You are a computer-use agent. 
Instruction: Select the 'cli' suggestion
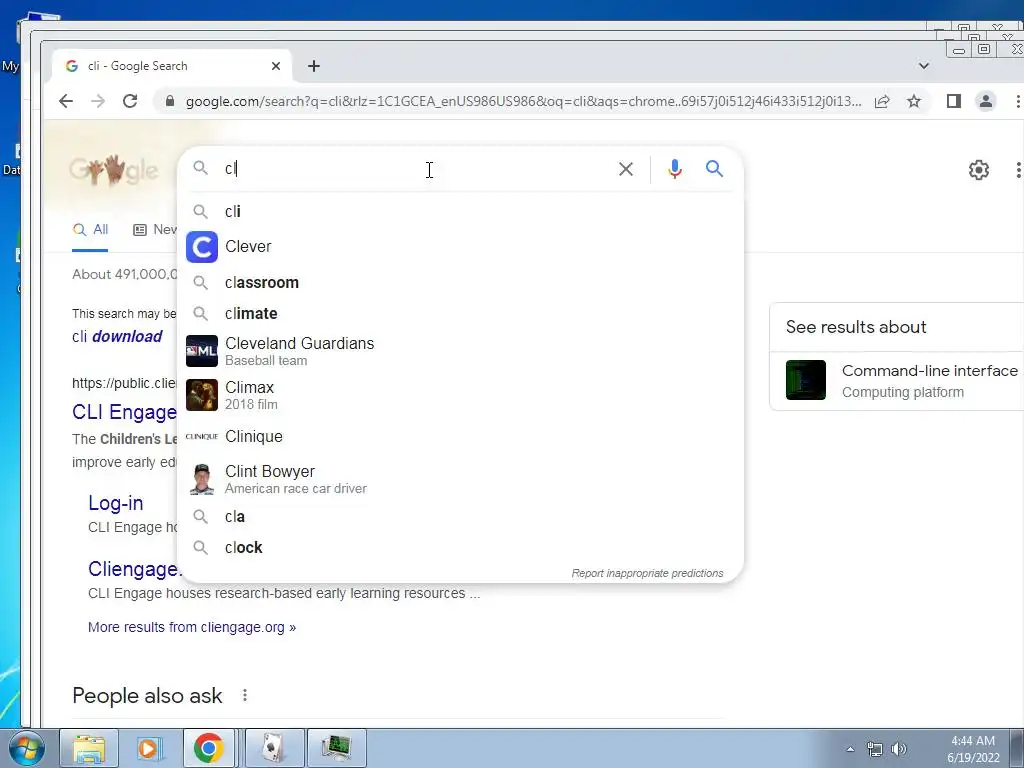pos(460,212)
